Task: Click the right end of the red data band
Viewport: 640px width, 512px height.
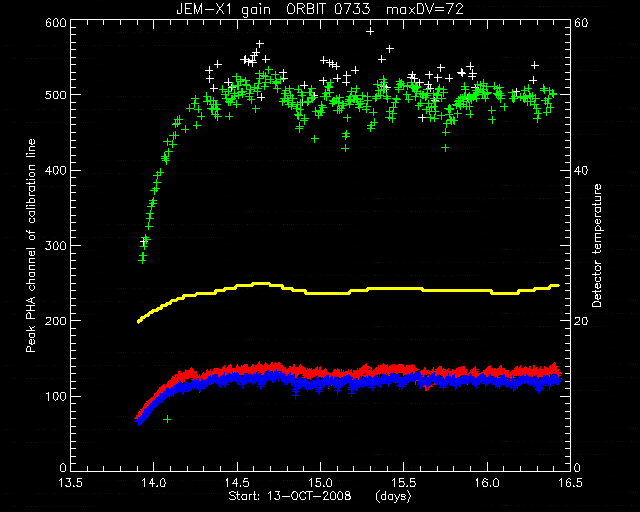Action: tap(558, 370)
